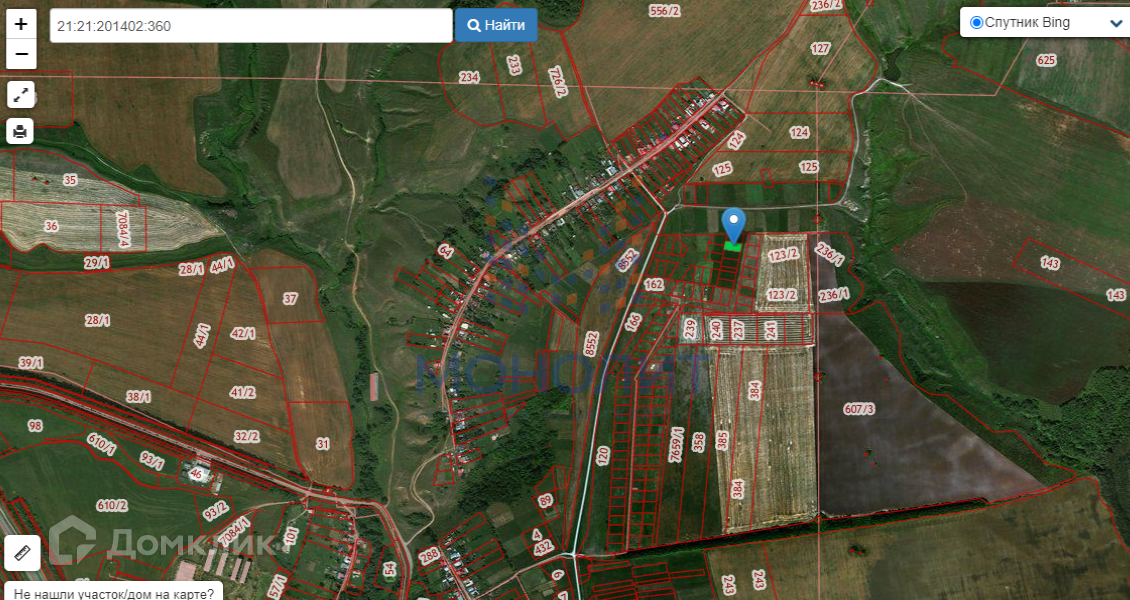Image resolution: width=1130 pixels, height=600 pixels.
Task: Click parcel label 8552 near the village
Action: click(628, 260)
